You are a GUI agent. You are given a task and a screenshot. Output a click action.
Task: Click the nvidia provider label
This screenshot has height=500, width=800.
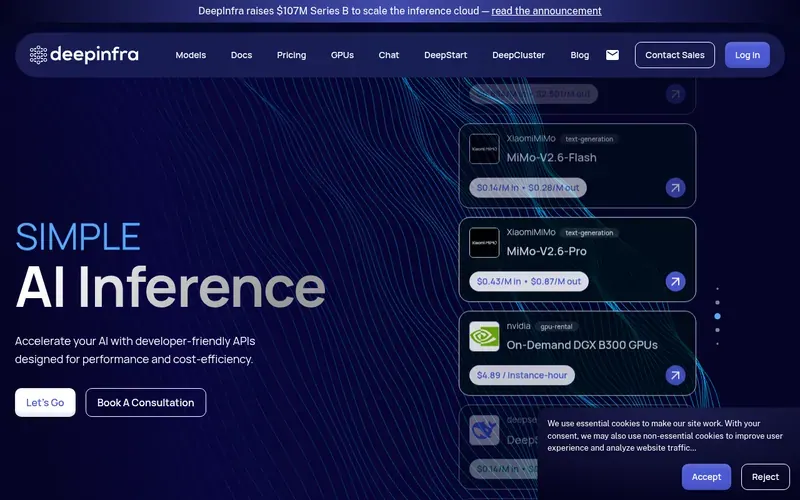[x=518, y=326]
